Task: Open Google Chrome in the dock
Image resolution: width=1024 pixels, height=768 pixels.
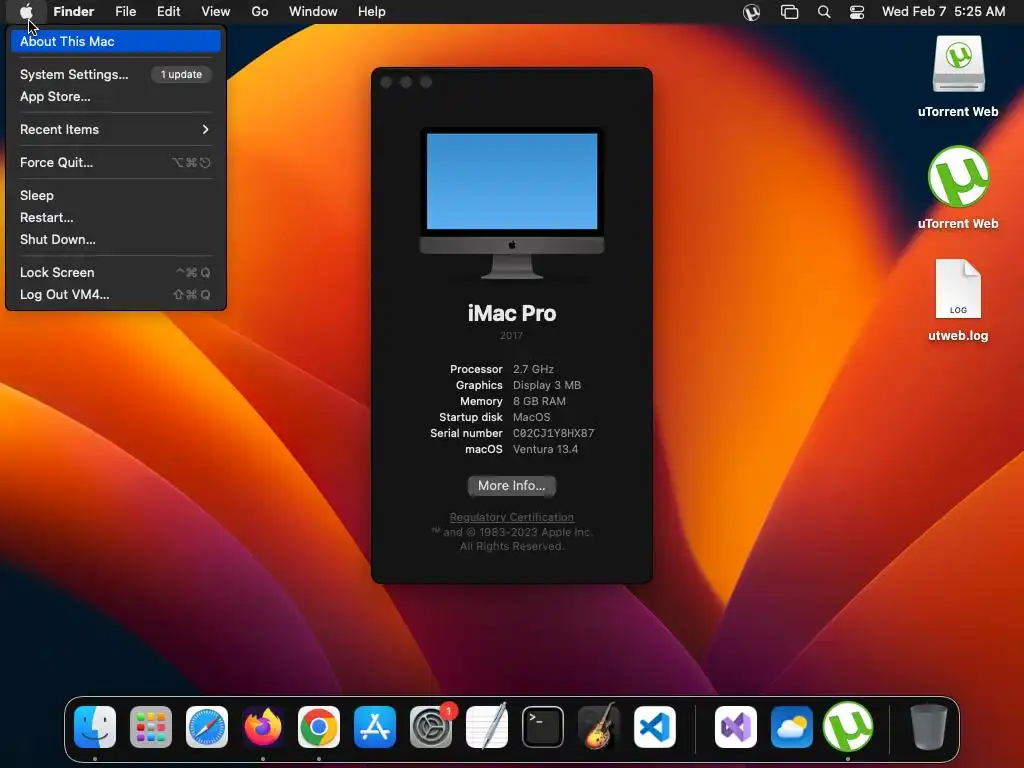Action: [x=319, y=726]
